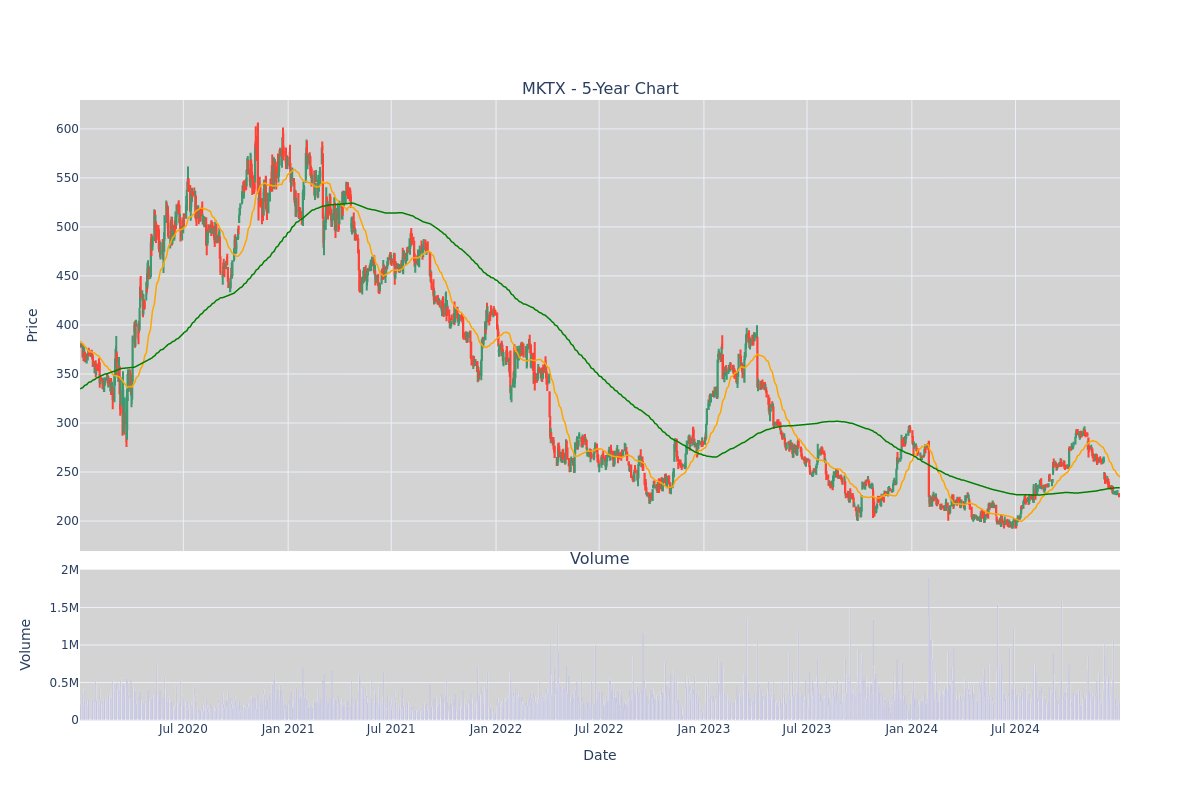Screen dimensions: 1200x800
Task: Click the 'Jan 2023' date tick label
Action: (704, 729)
